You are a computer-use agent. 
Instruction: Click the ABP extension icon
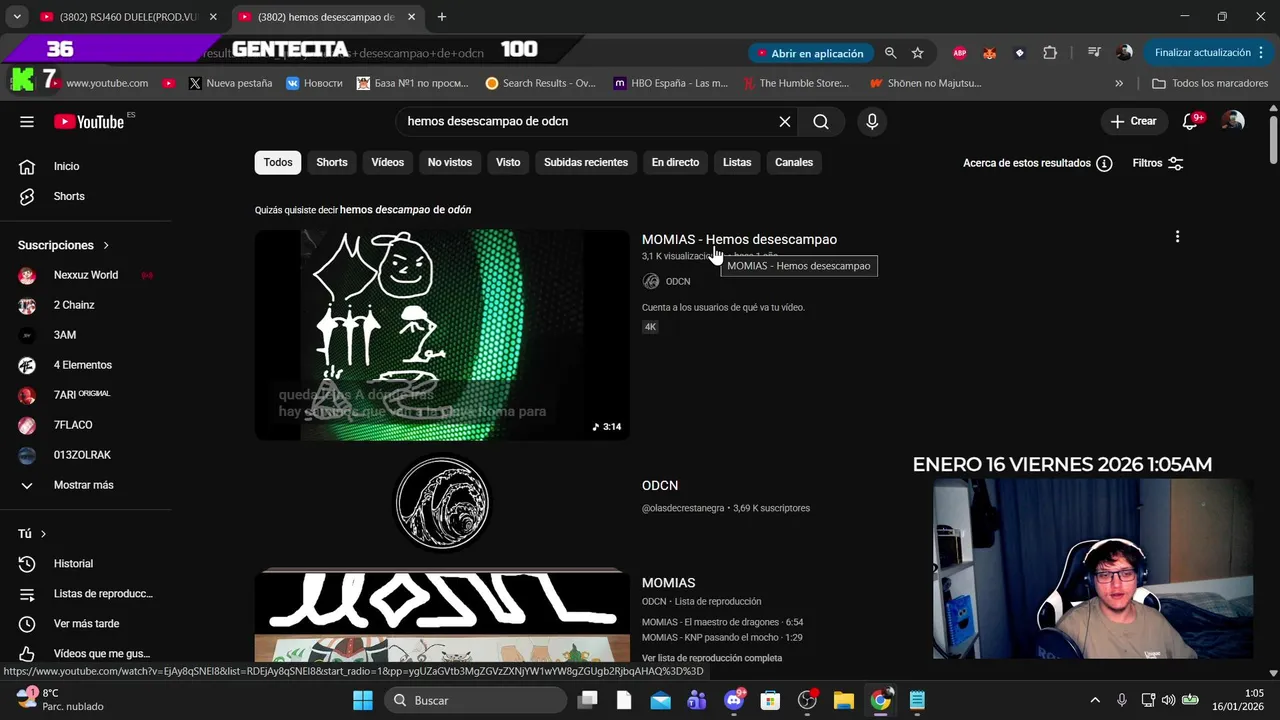(960, 53)
